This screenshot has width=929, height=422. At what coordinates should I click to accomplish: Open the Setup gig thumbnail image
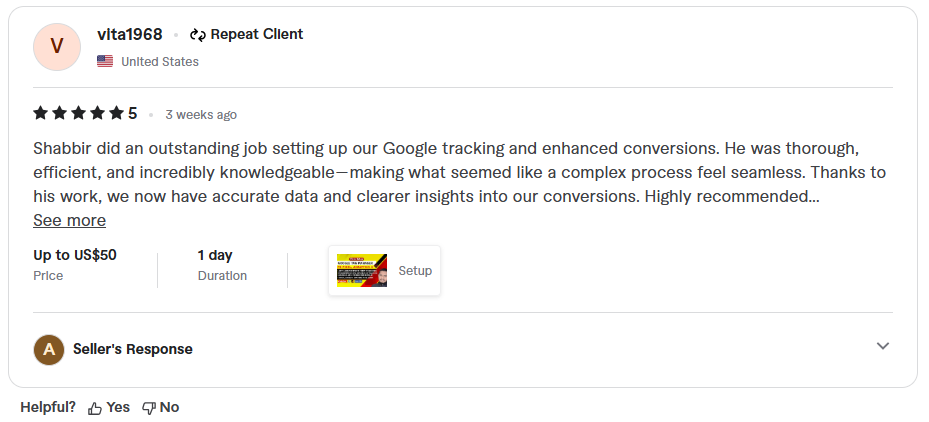point(362,271)
